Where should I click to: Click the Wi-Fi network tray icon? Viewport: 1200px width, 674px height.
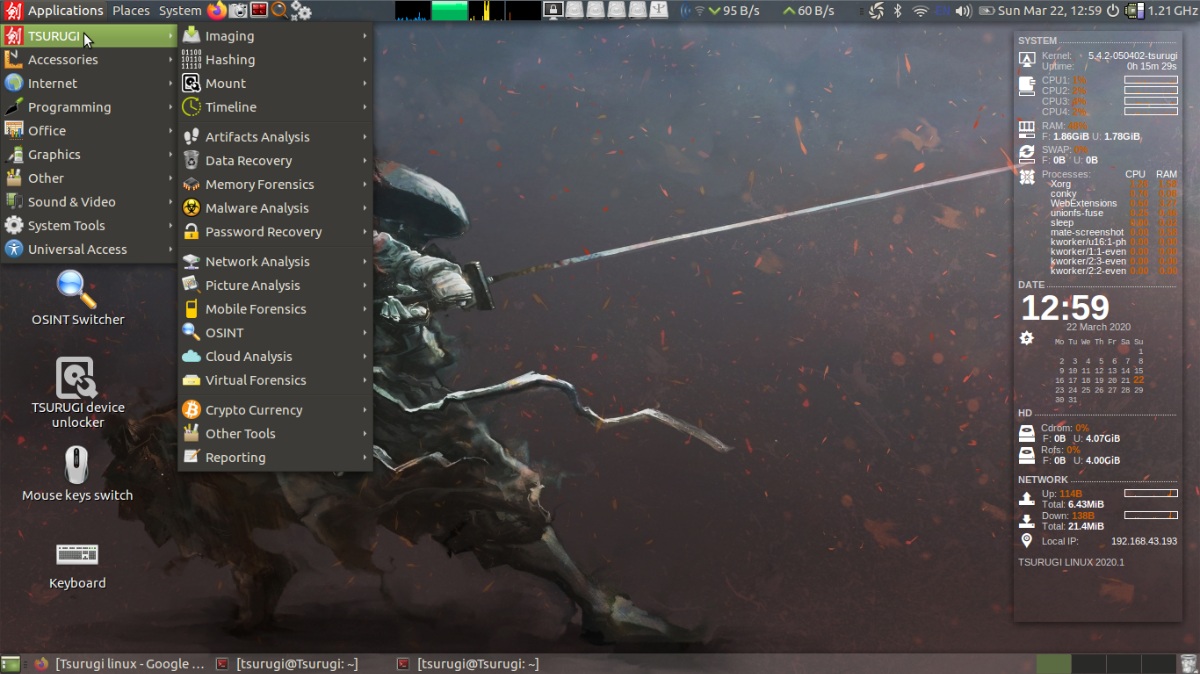(921, 11)
